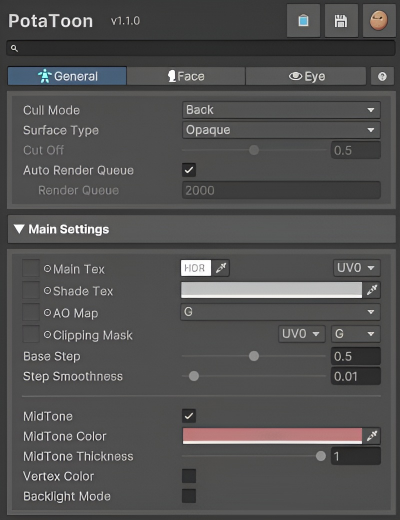
Task: Click the Shade Tex texture thumbnail slot
Action: tap(31, 290)
